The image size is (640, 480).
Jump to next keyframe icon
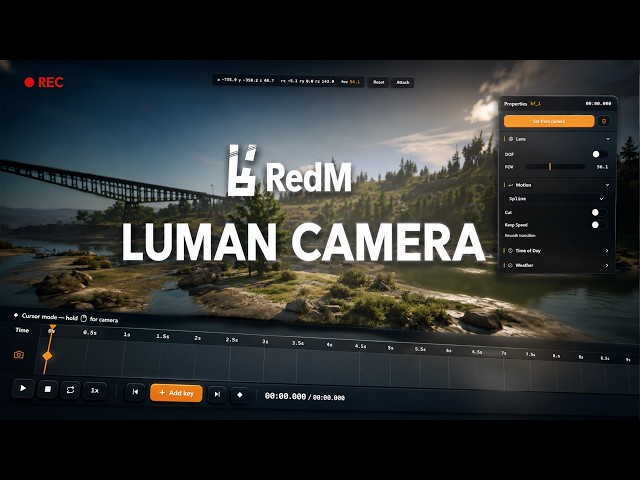pos(217,394)
